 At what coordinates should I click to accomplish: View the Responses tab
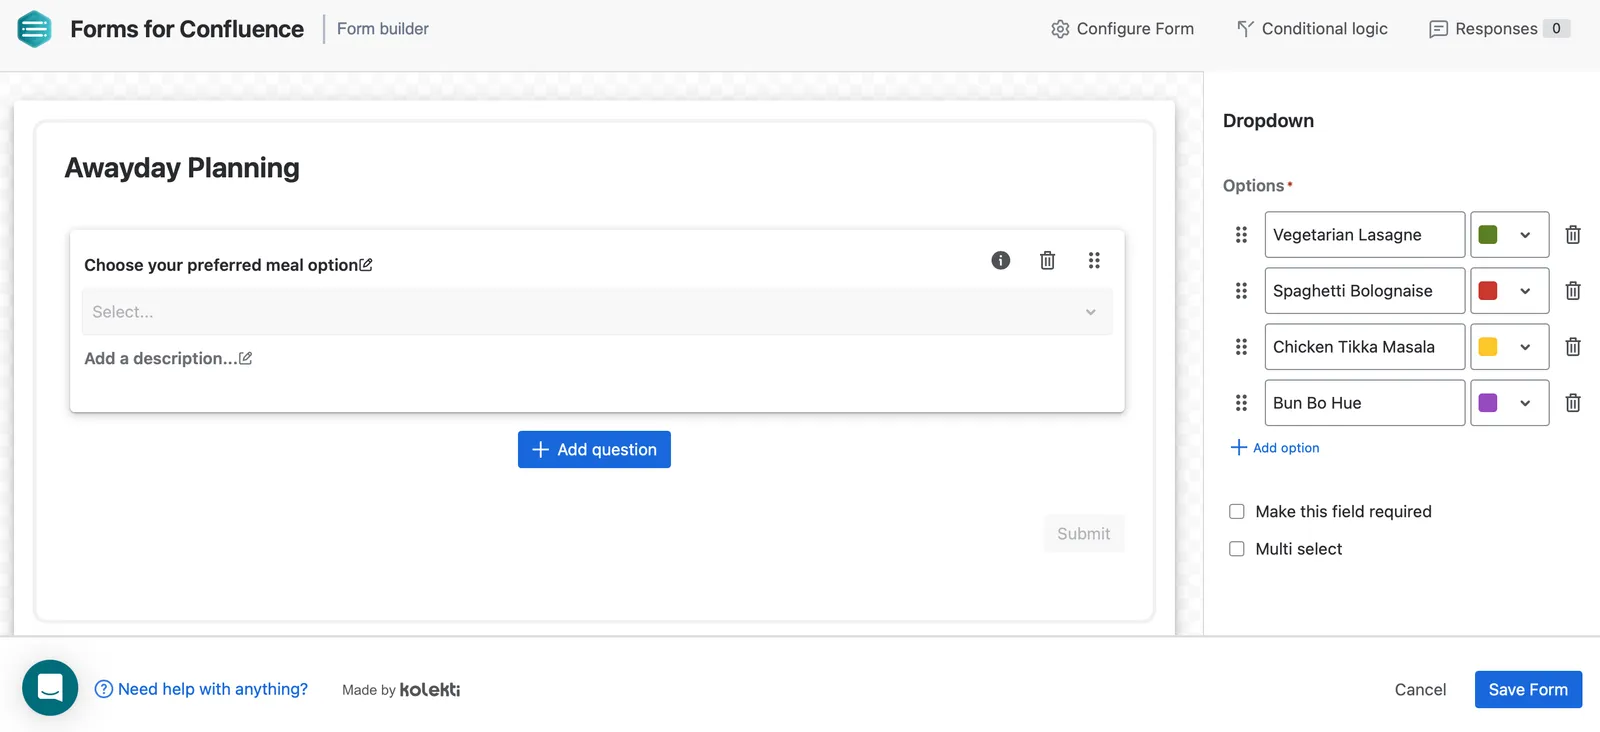tap(1499, 29)
